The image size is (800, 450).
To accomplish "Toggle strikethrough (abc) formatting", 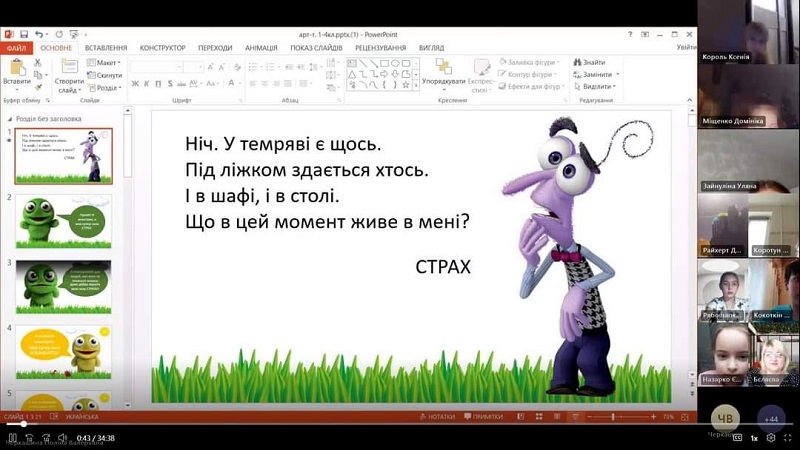I will point(181,83).
